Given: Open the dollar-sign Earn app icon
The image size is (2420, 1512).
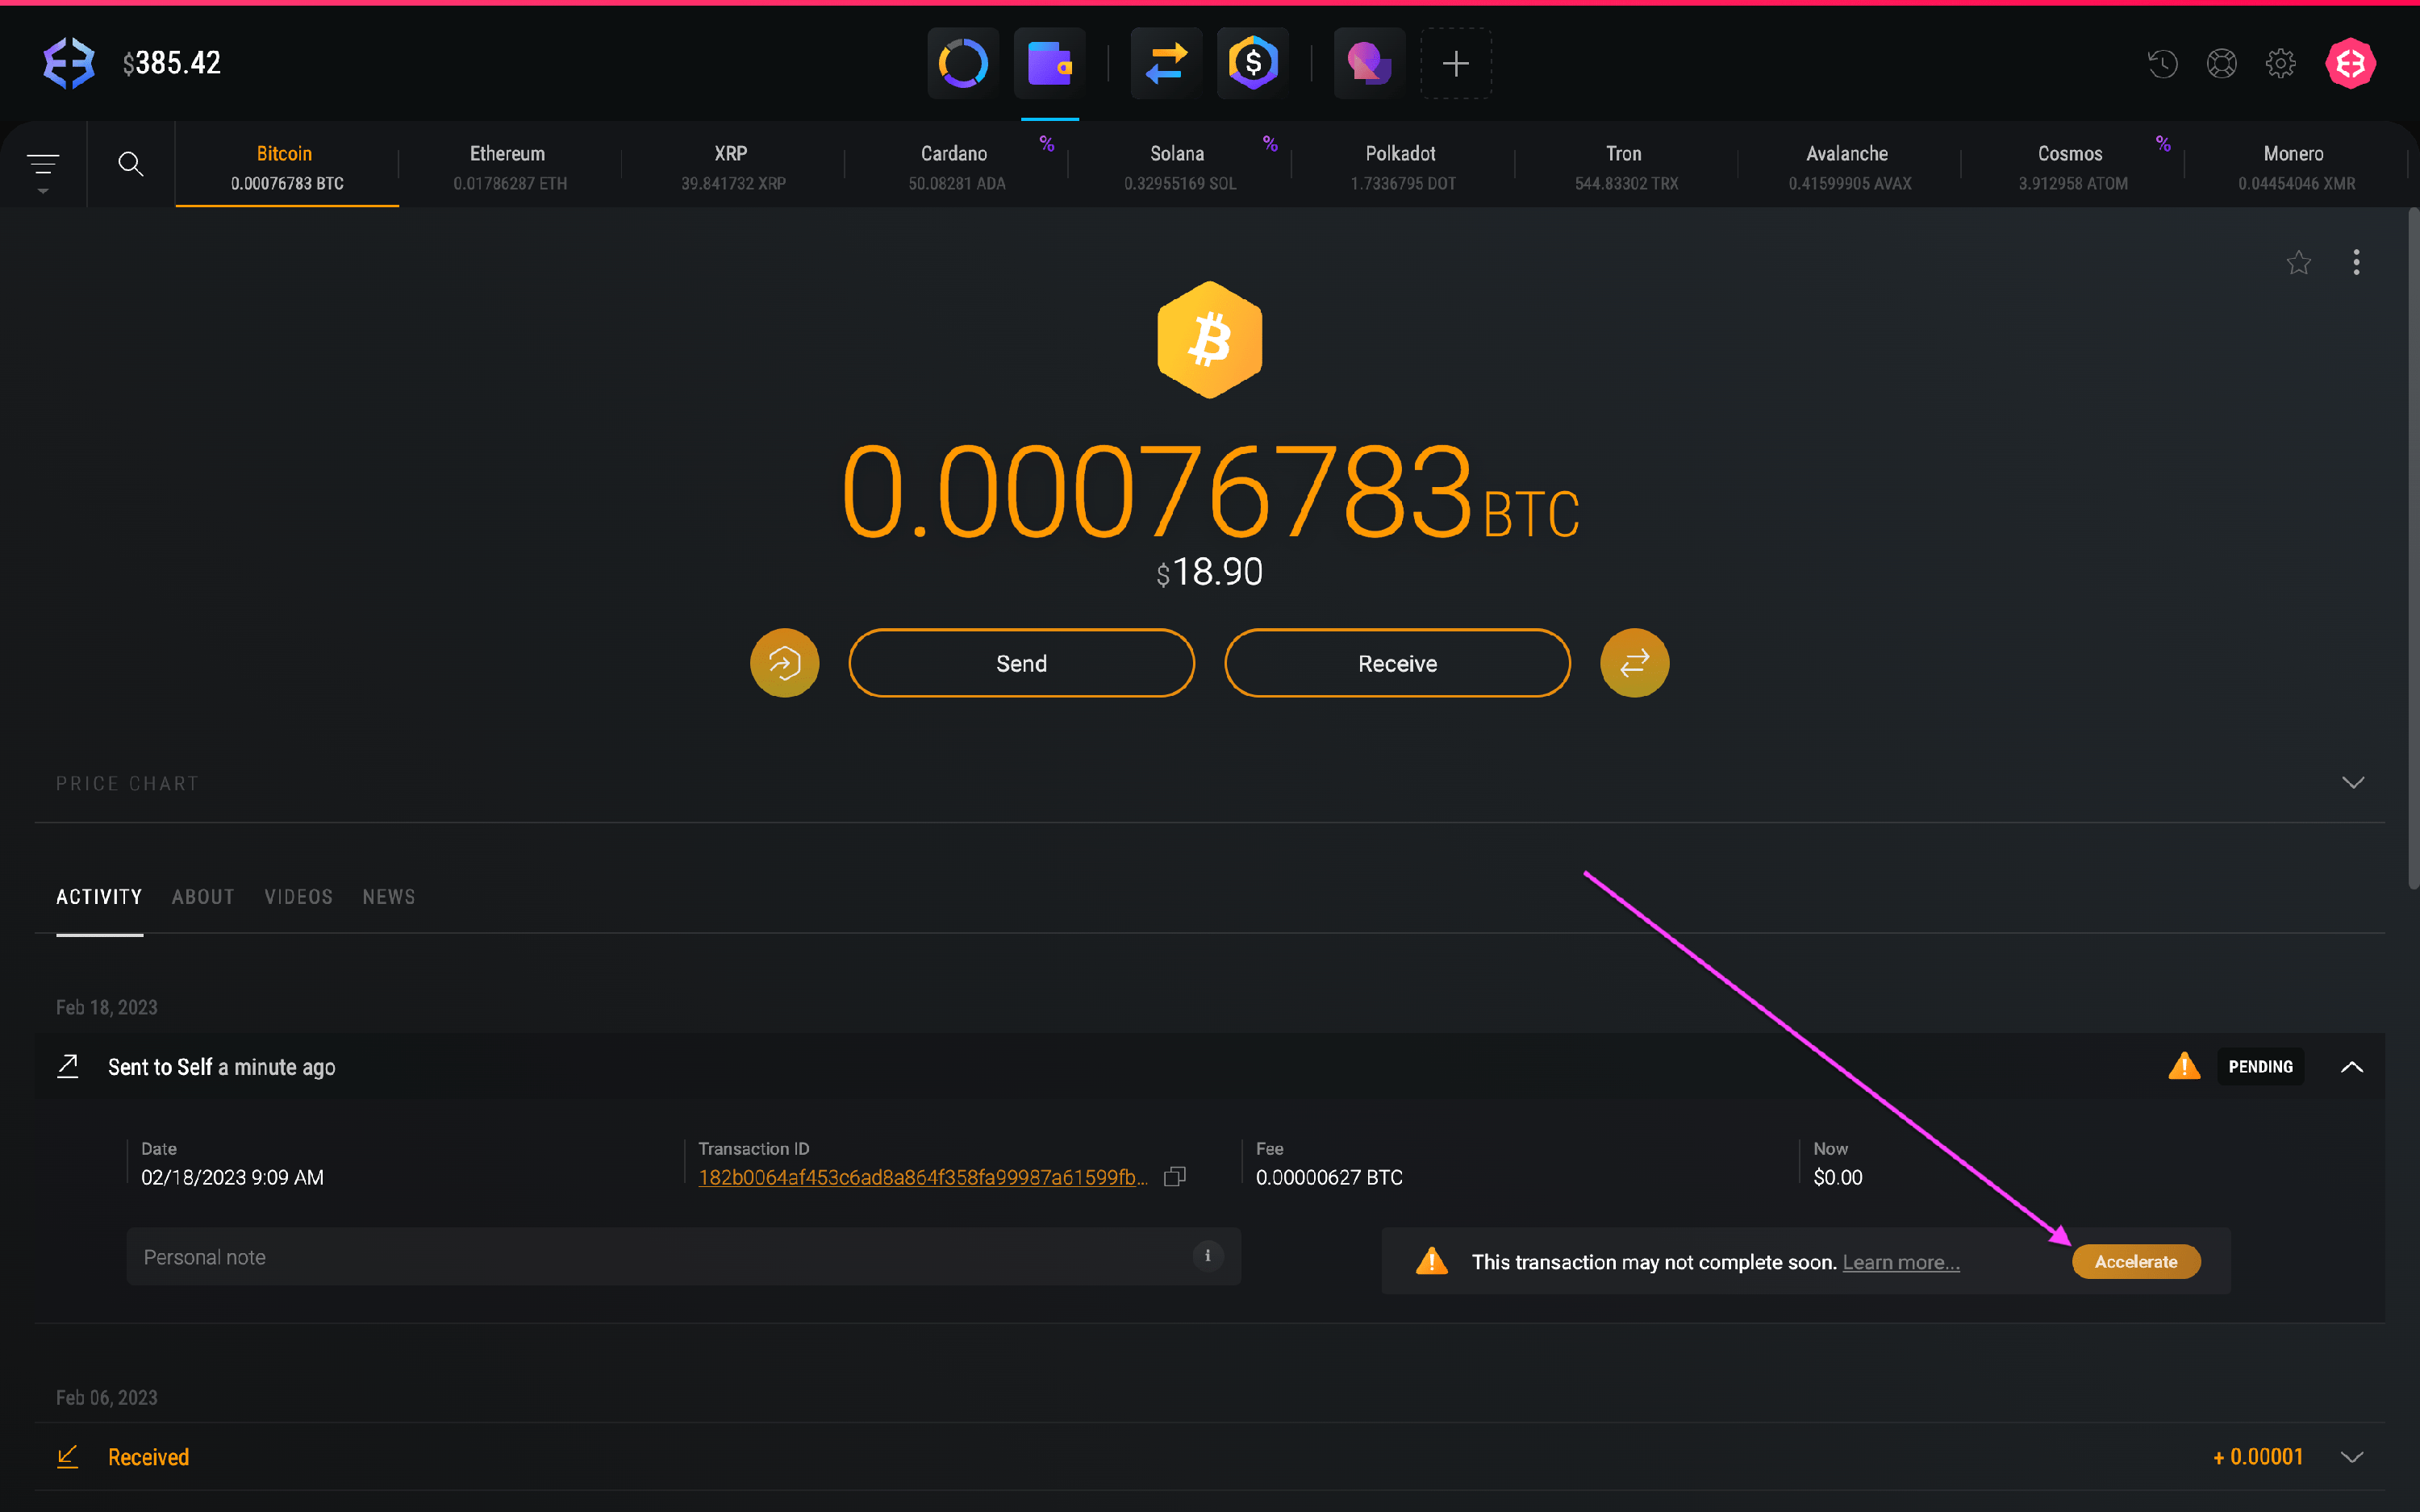Looking at the screenshot, I should point(1253,64).
